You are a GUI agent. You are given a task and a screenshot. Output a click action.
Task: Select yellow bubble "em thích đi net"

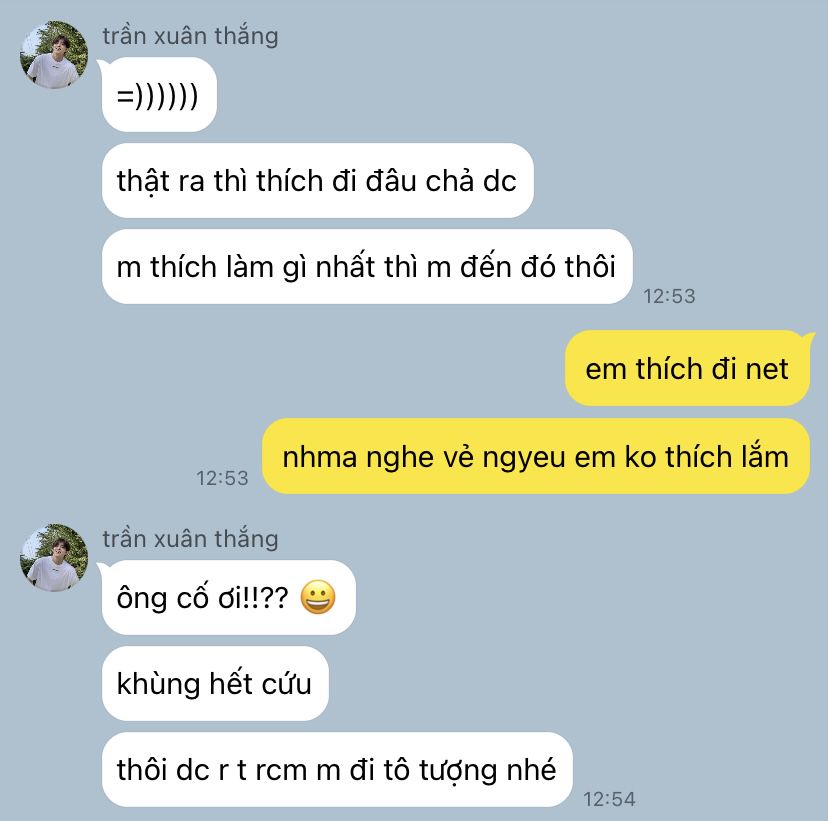click(688, 368)
